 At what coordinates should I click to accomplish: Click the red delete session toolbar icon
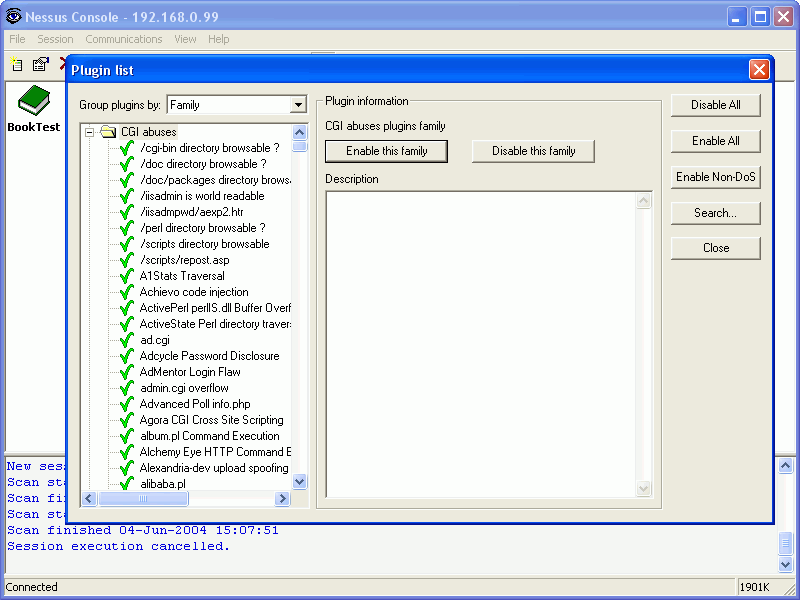pyautogui.click(x=62, y=61)
